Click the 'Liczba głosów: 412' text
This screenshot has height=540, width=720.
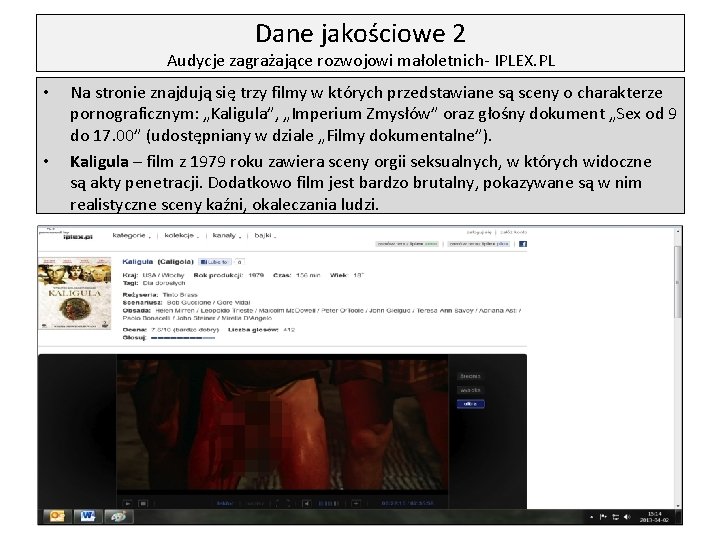[261, 330]
